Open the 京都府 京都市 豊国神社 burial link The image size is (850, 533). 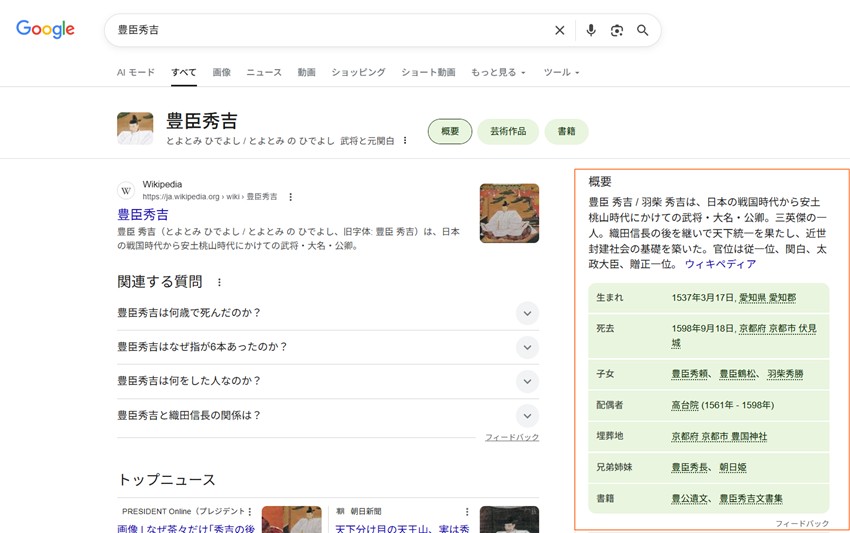(x=719, y=436)
